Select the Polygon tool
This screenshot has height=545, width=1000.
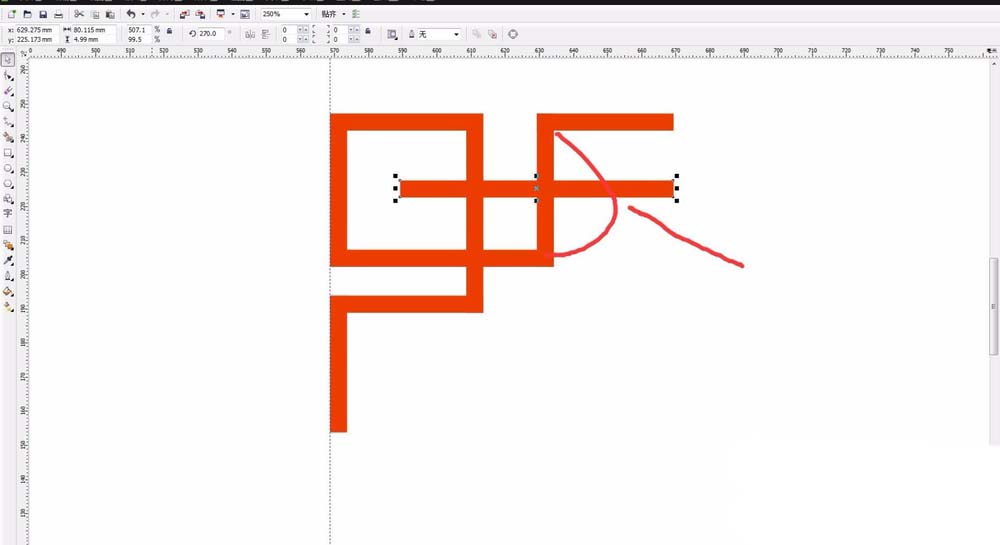click(8, 184)
